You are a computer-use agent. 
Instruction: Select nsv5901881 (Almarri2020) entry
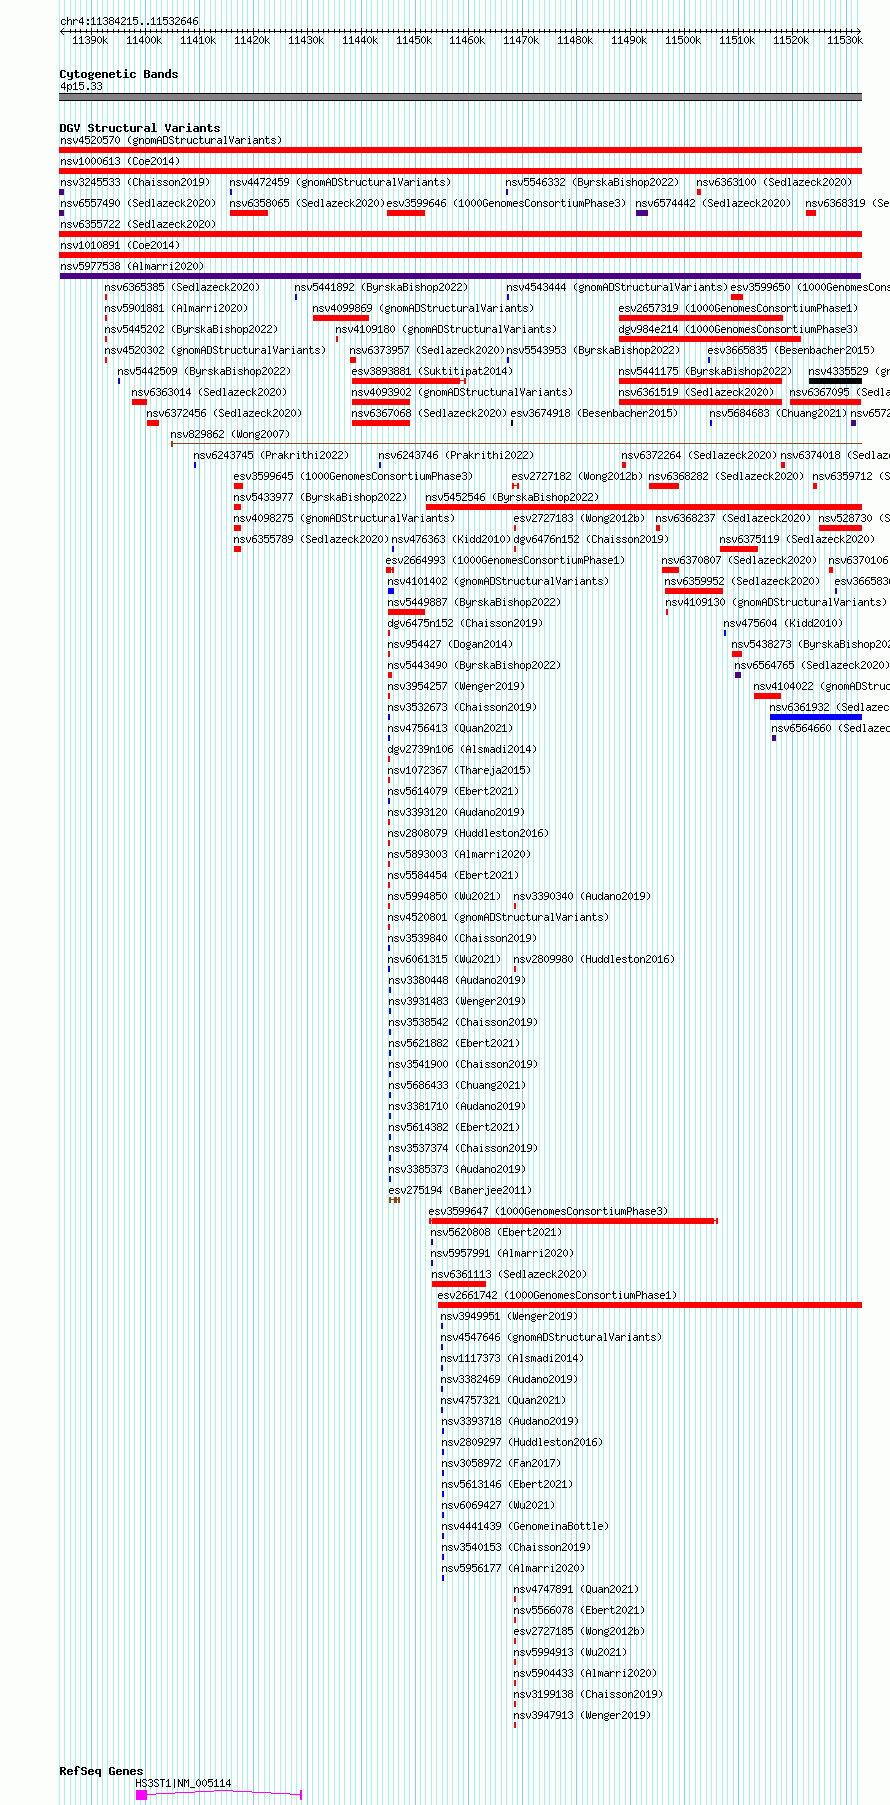tap(176, 308)
